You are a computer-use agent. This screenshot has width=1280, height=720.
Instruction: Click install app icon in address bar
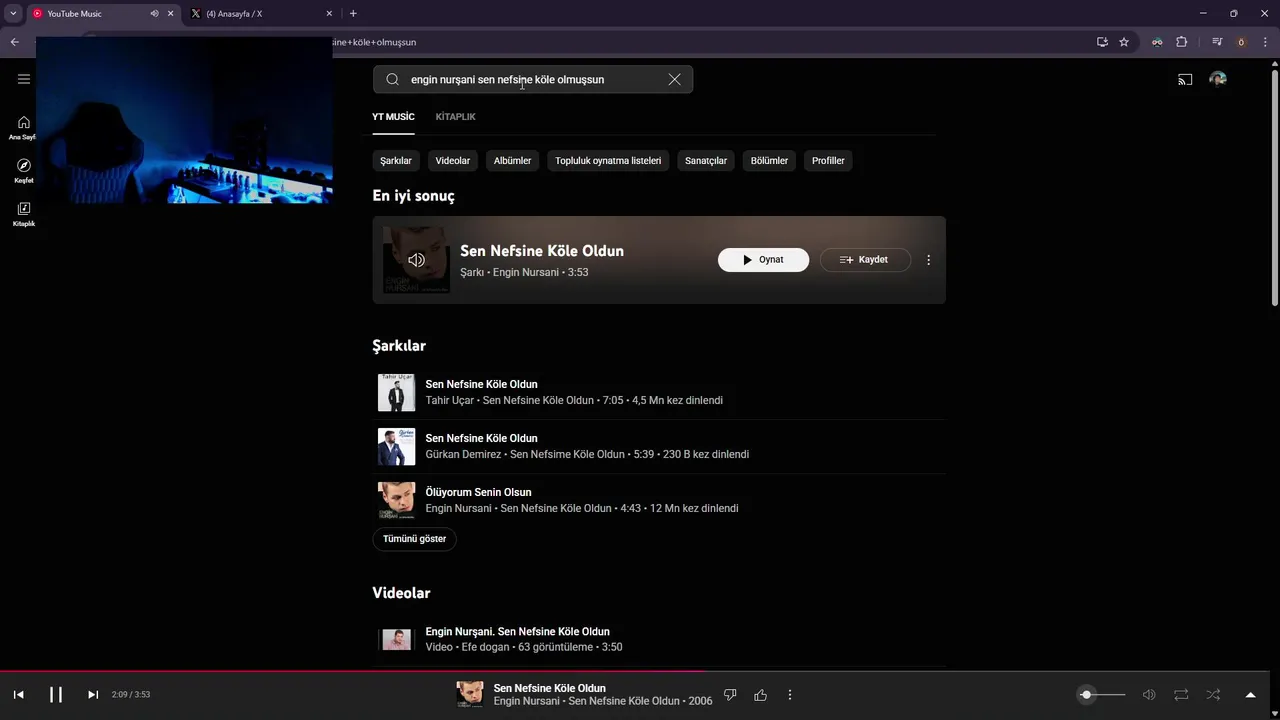[1102, 42]
